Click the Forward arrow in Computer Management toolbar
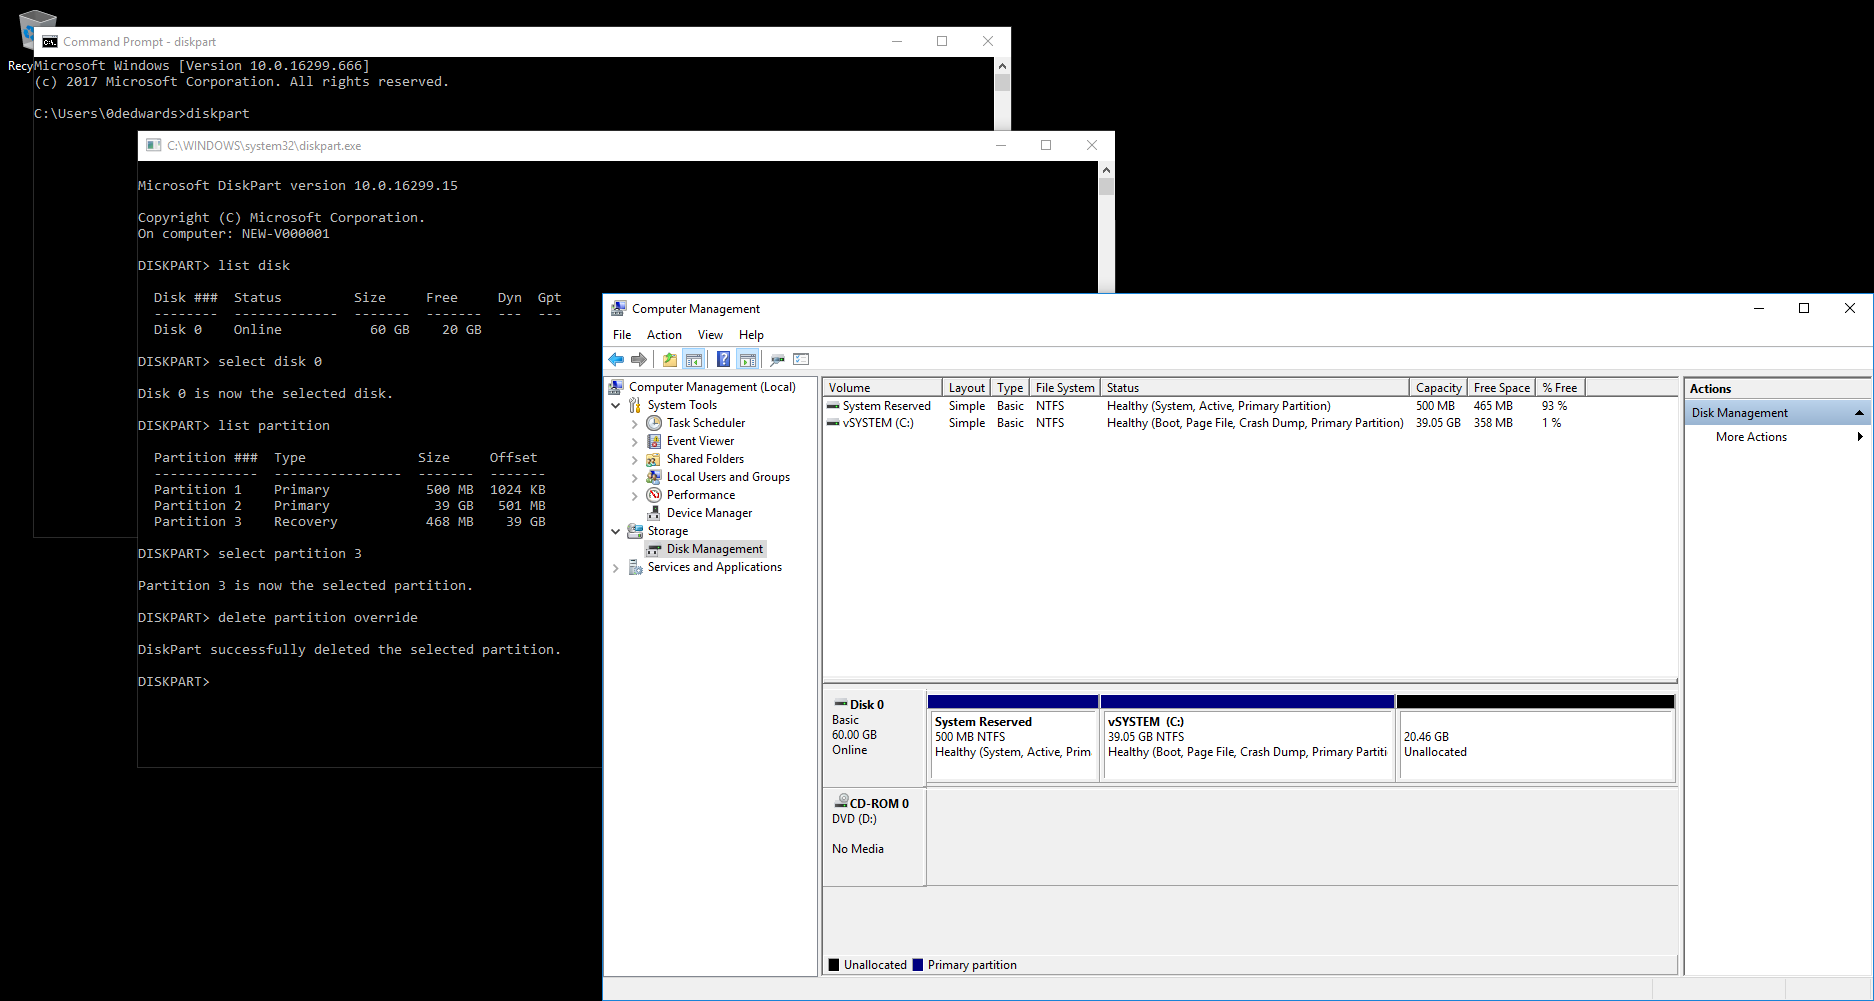The image size is (1874, 1001). point(639,360)
